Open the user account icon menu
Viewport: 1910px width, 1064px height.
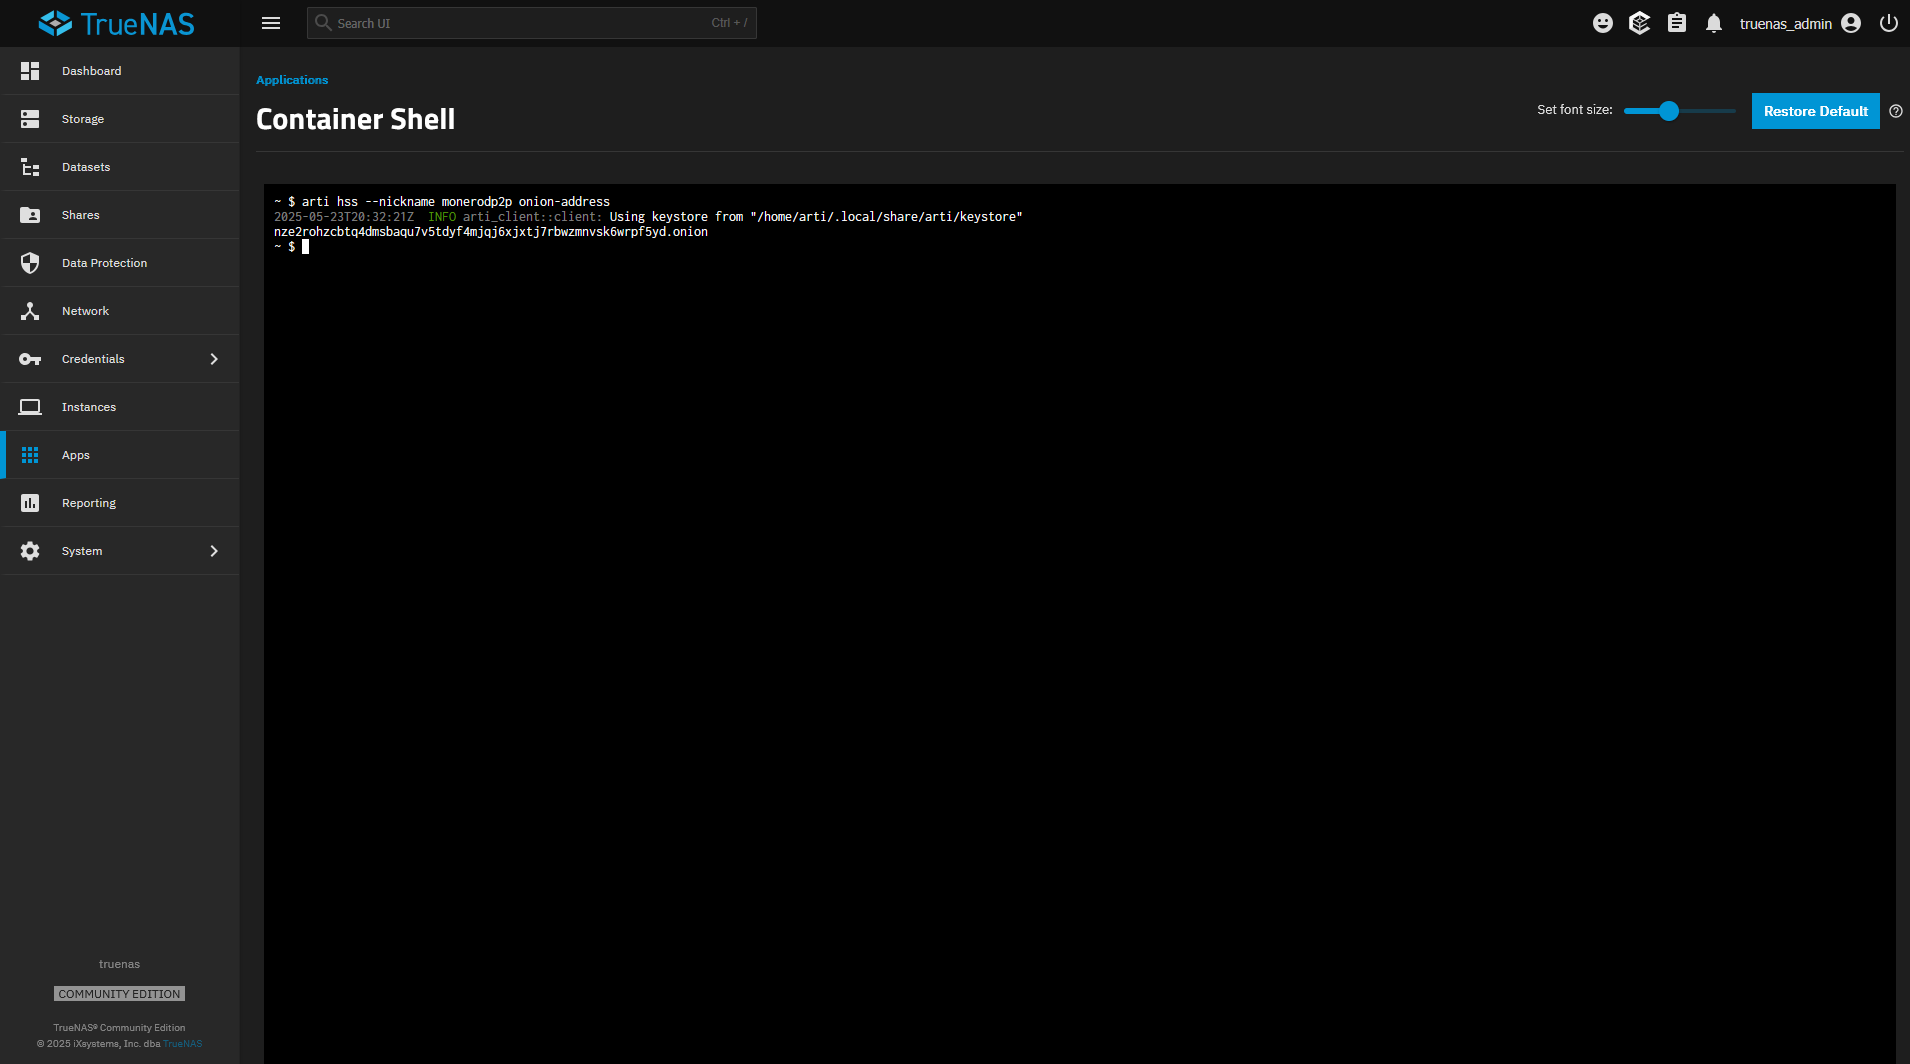pyautogui.click(x=1851, y=22)
